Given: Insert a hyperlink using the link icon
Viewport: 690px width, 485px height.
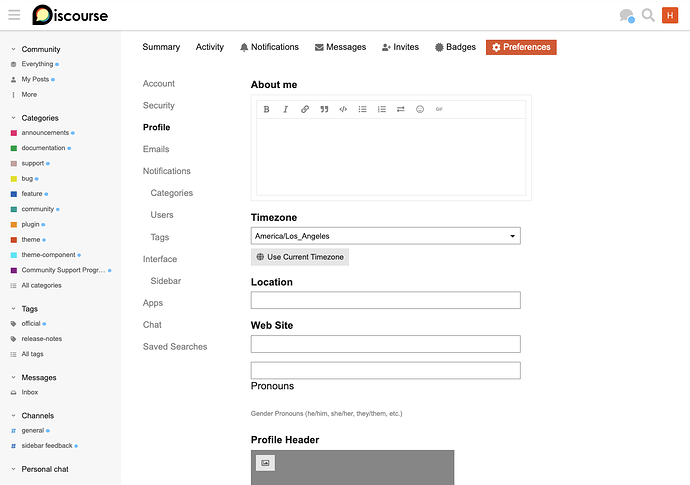Looking at the screenshot, I should tap(305, 109).
